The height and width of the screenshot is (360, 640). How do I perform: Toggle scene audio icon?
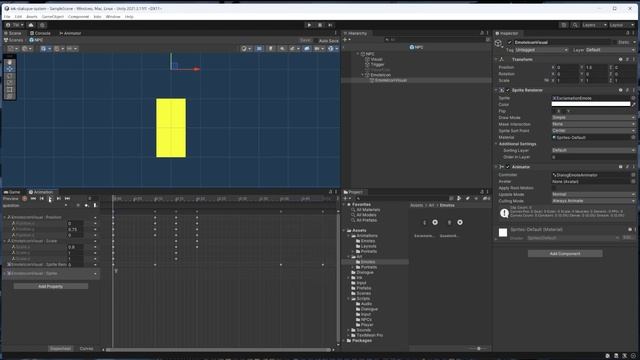[282, 49]
